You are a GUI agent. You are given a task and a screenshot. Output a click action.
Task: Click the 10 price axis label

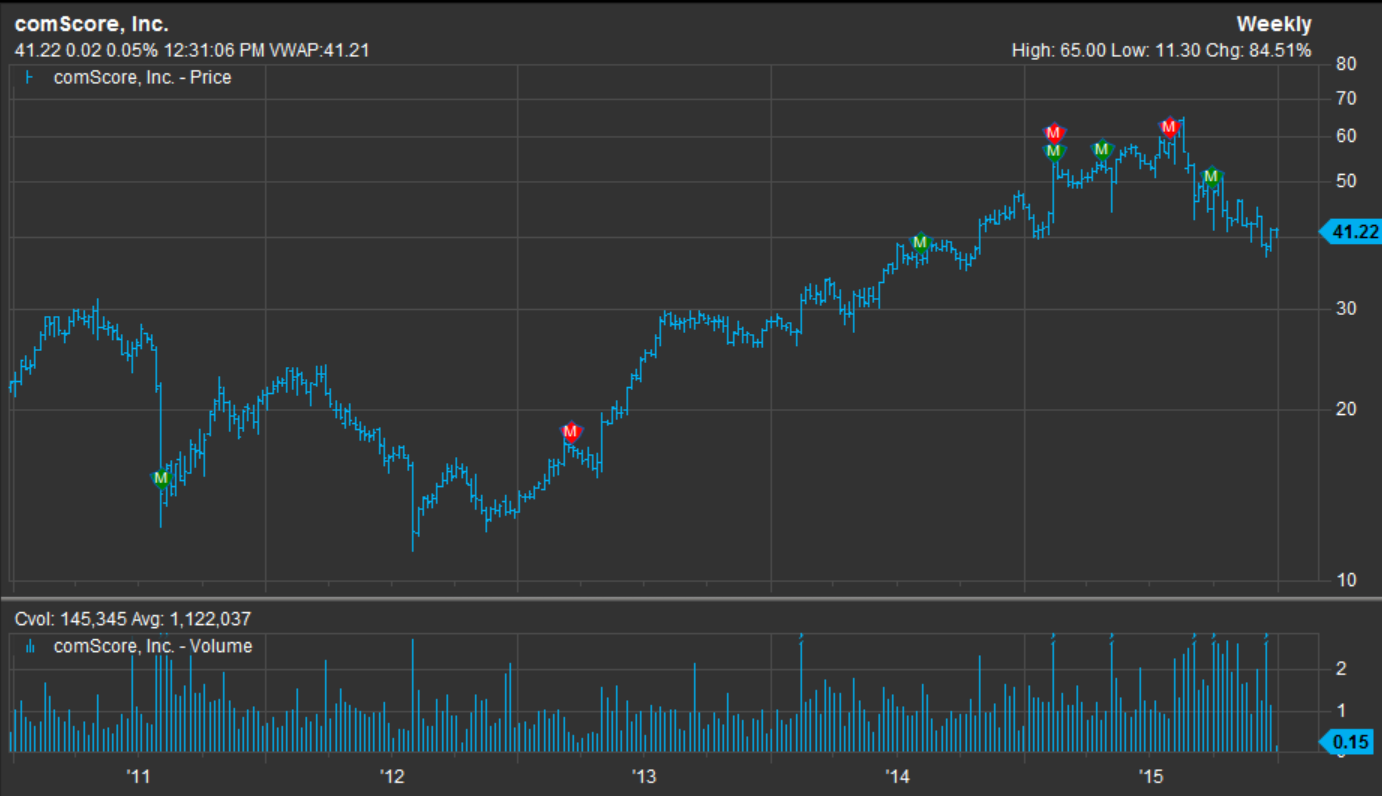[1346, 581]
